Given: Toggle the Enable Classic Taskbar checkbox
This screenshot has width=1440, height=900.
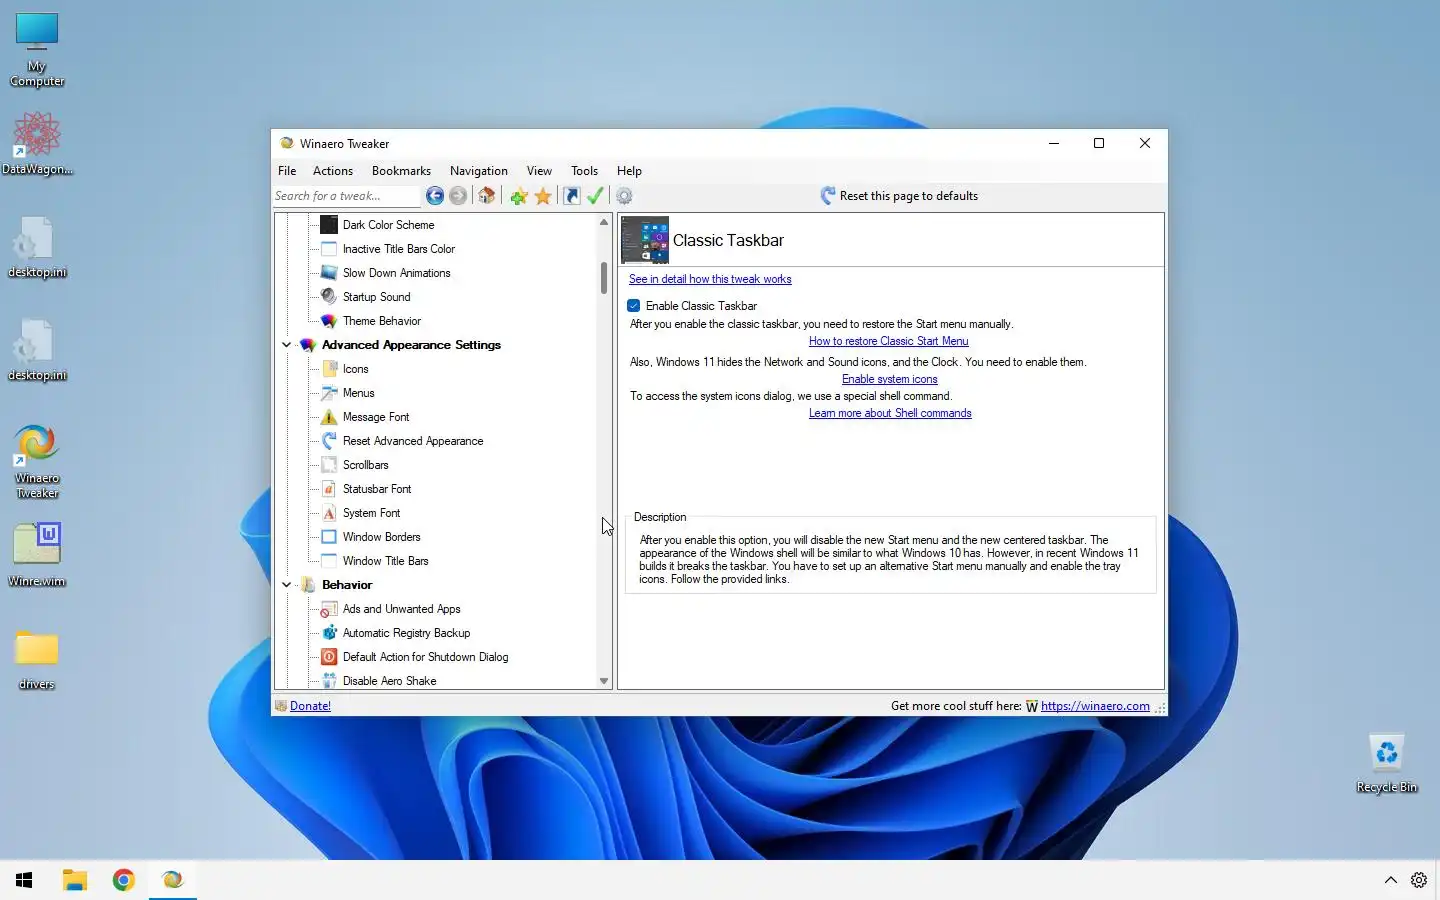Looking at the screenshot, I should (x=634, y=306).
